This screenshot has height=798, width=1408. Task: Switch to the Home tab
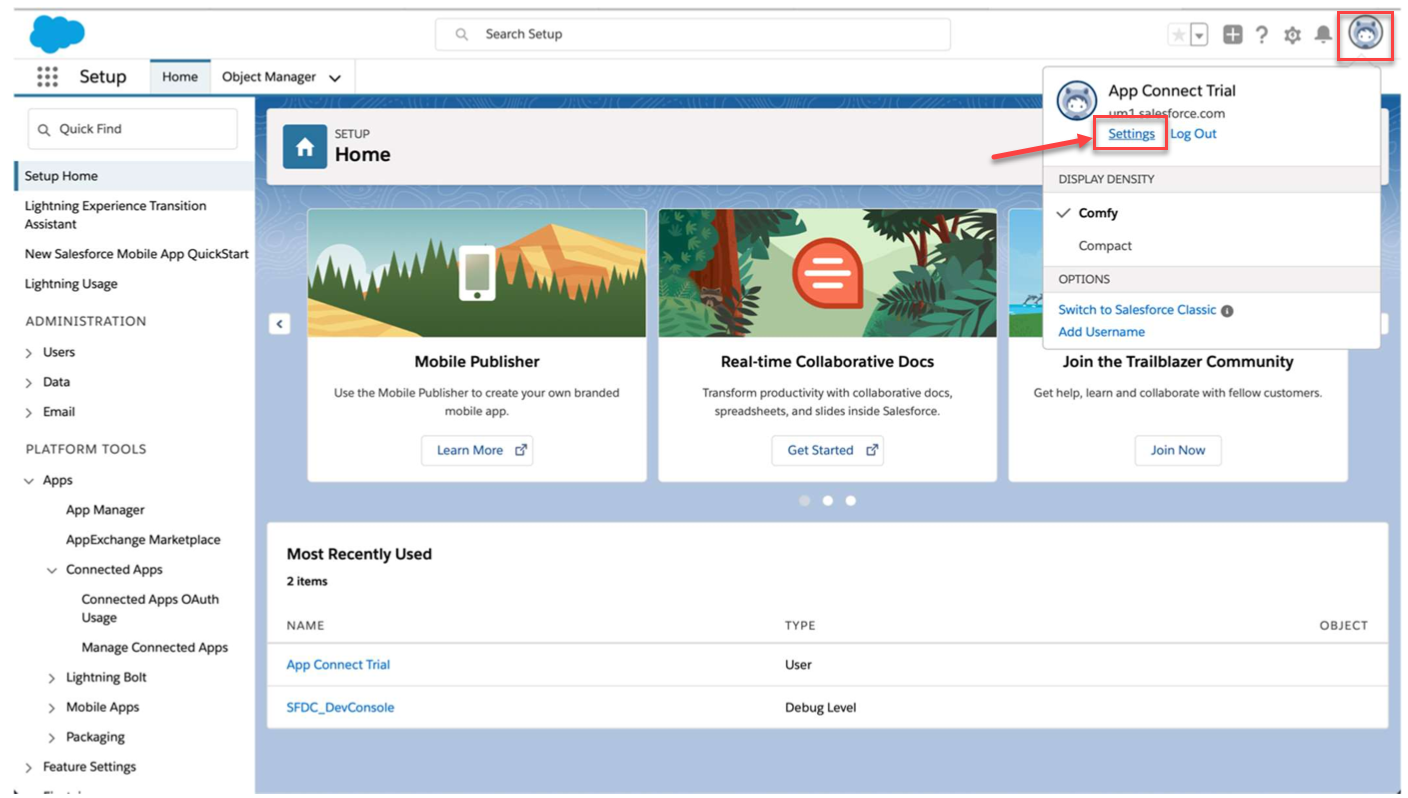pos(180,77)
